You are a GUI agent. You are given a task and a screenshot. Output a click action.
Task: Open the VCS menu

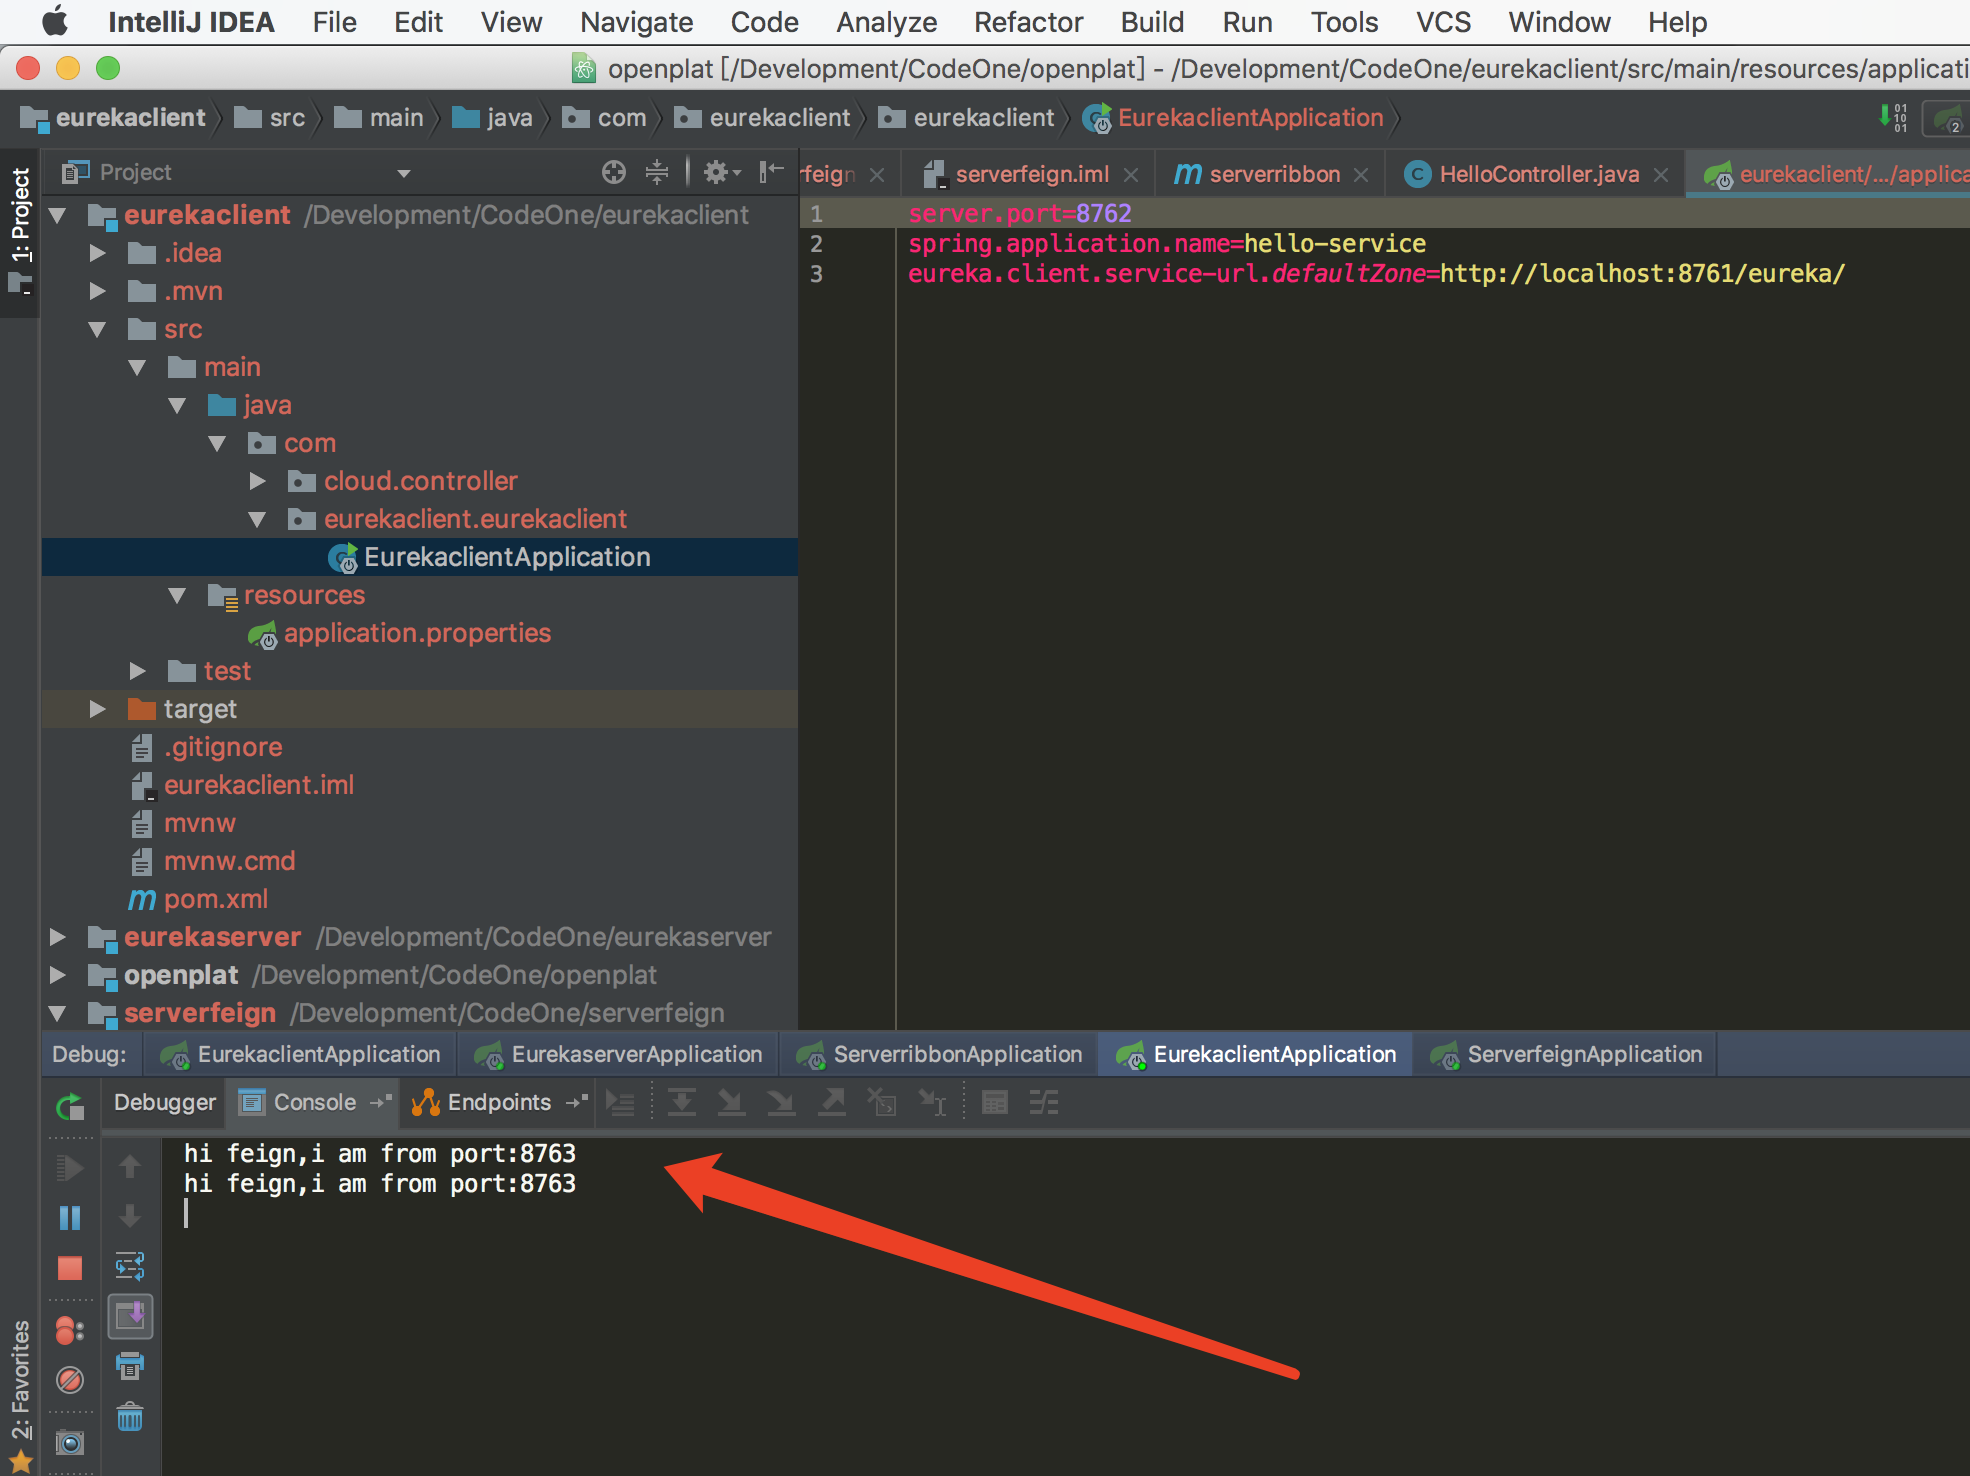[1443, 22]
